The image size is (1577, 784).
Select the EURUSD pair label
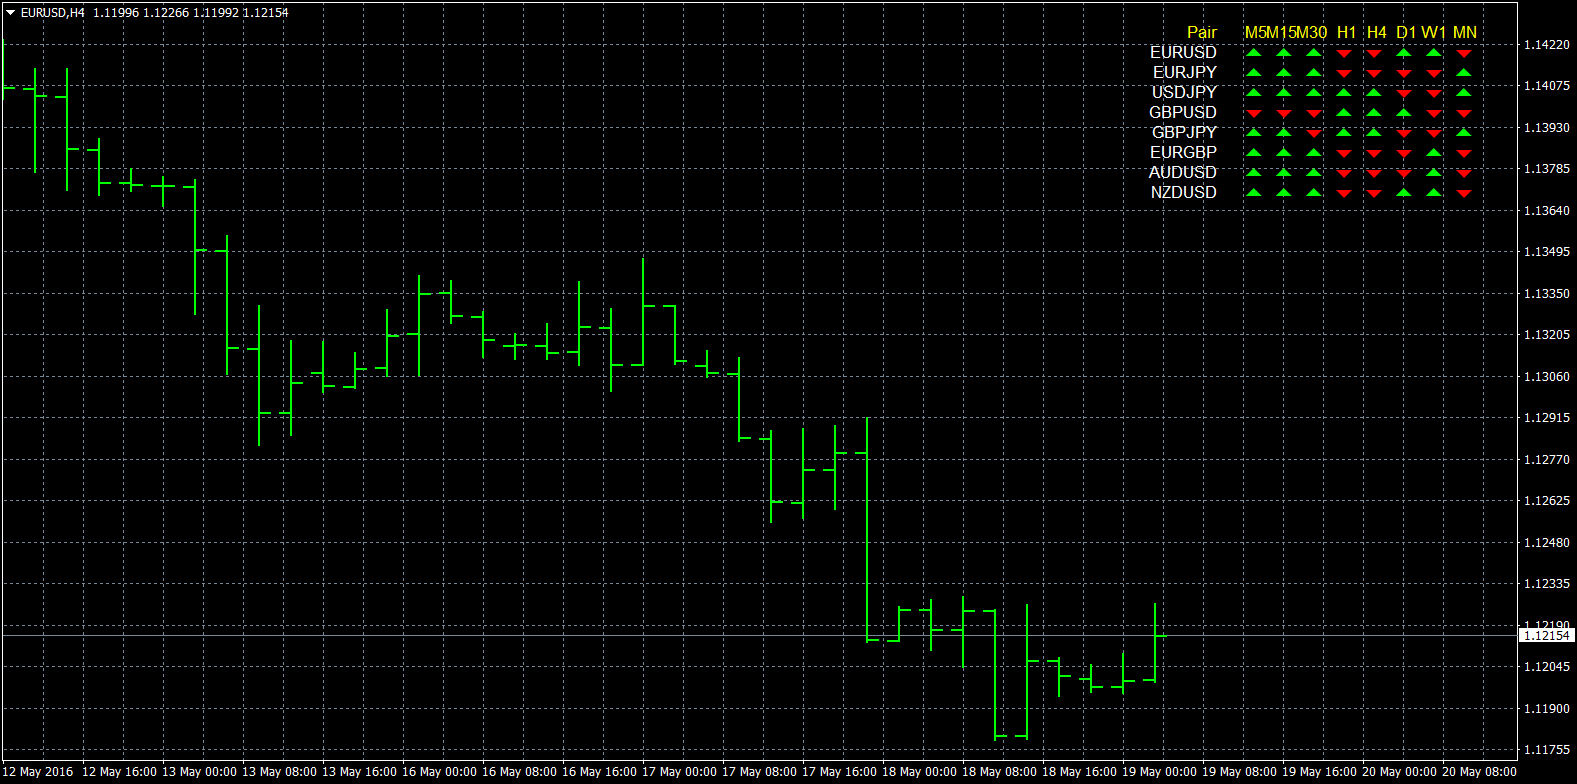point(1183,52)
